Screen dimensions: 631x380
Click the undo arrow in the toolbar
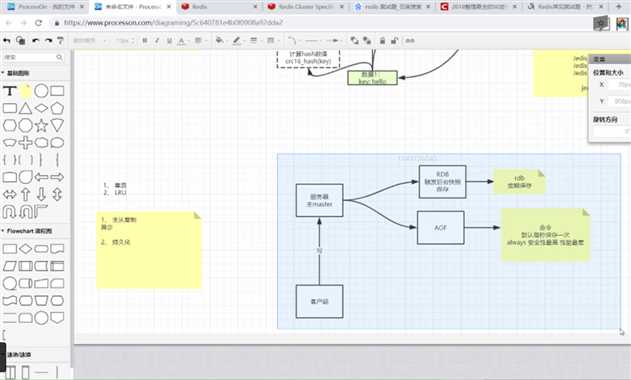tap(35, 41)
